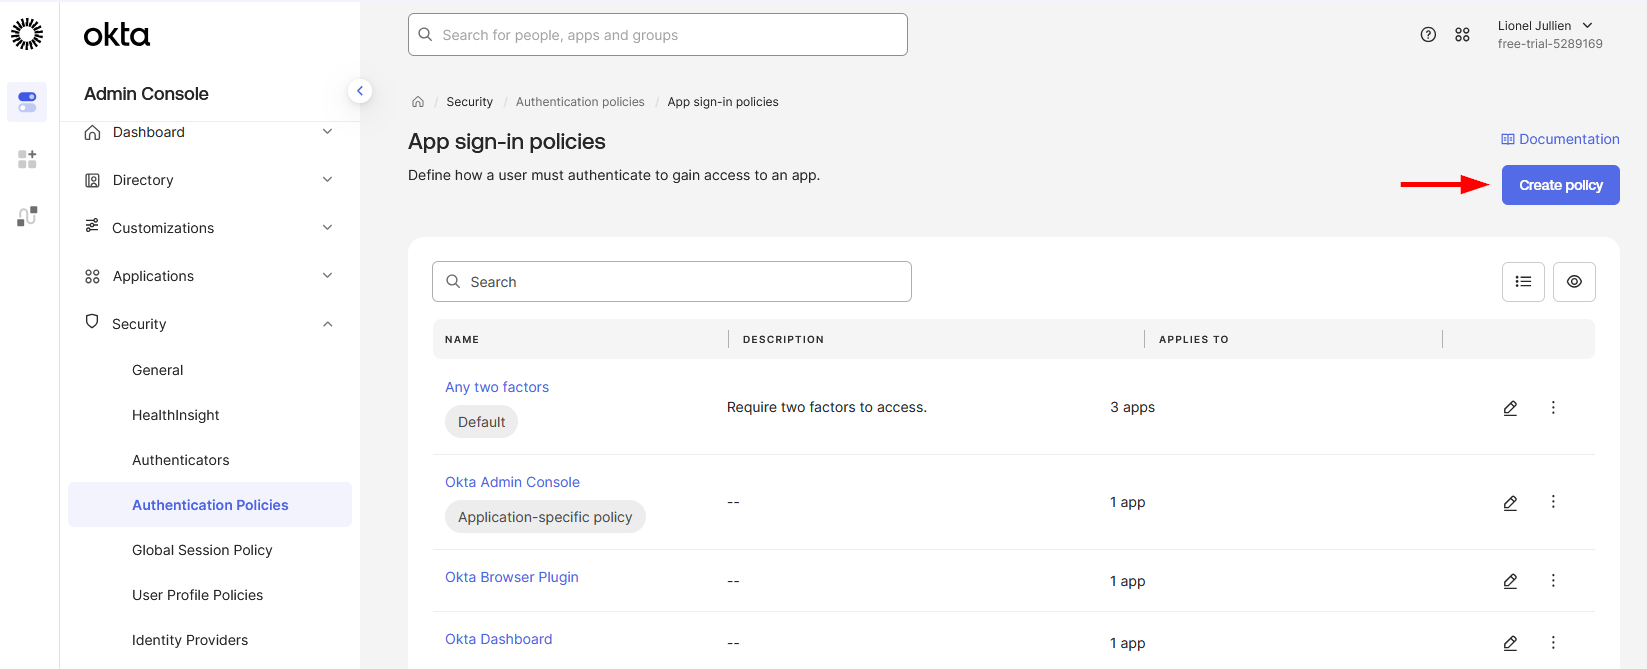Screen dimensions: 1647x669
Task: Click the Create policy button
Action: pos(1560,185)
